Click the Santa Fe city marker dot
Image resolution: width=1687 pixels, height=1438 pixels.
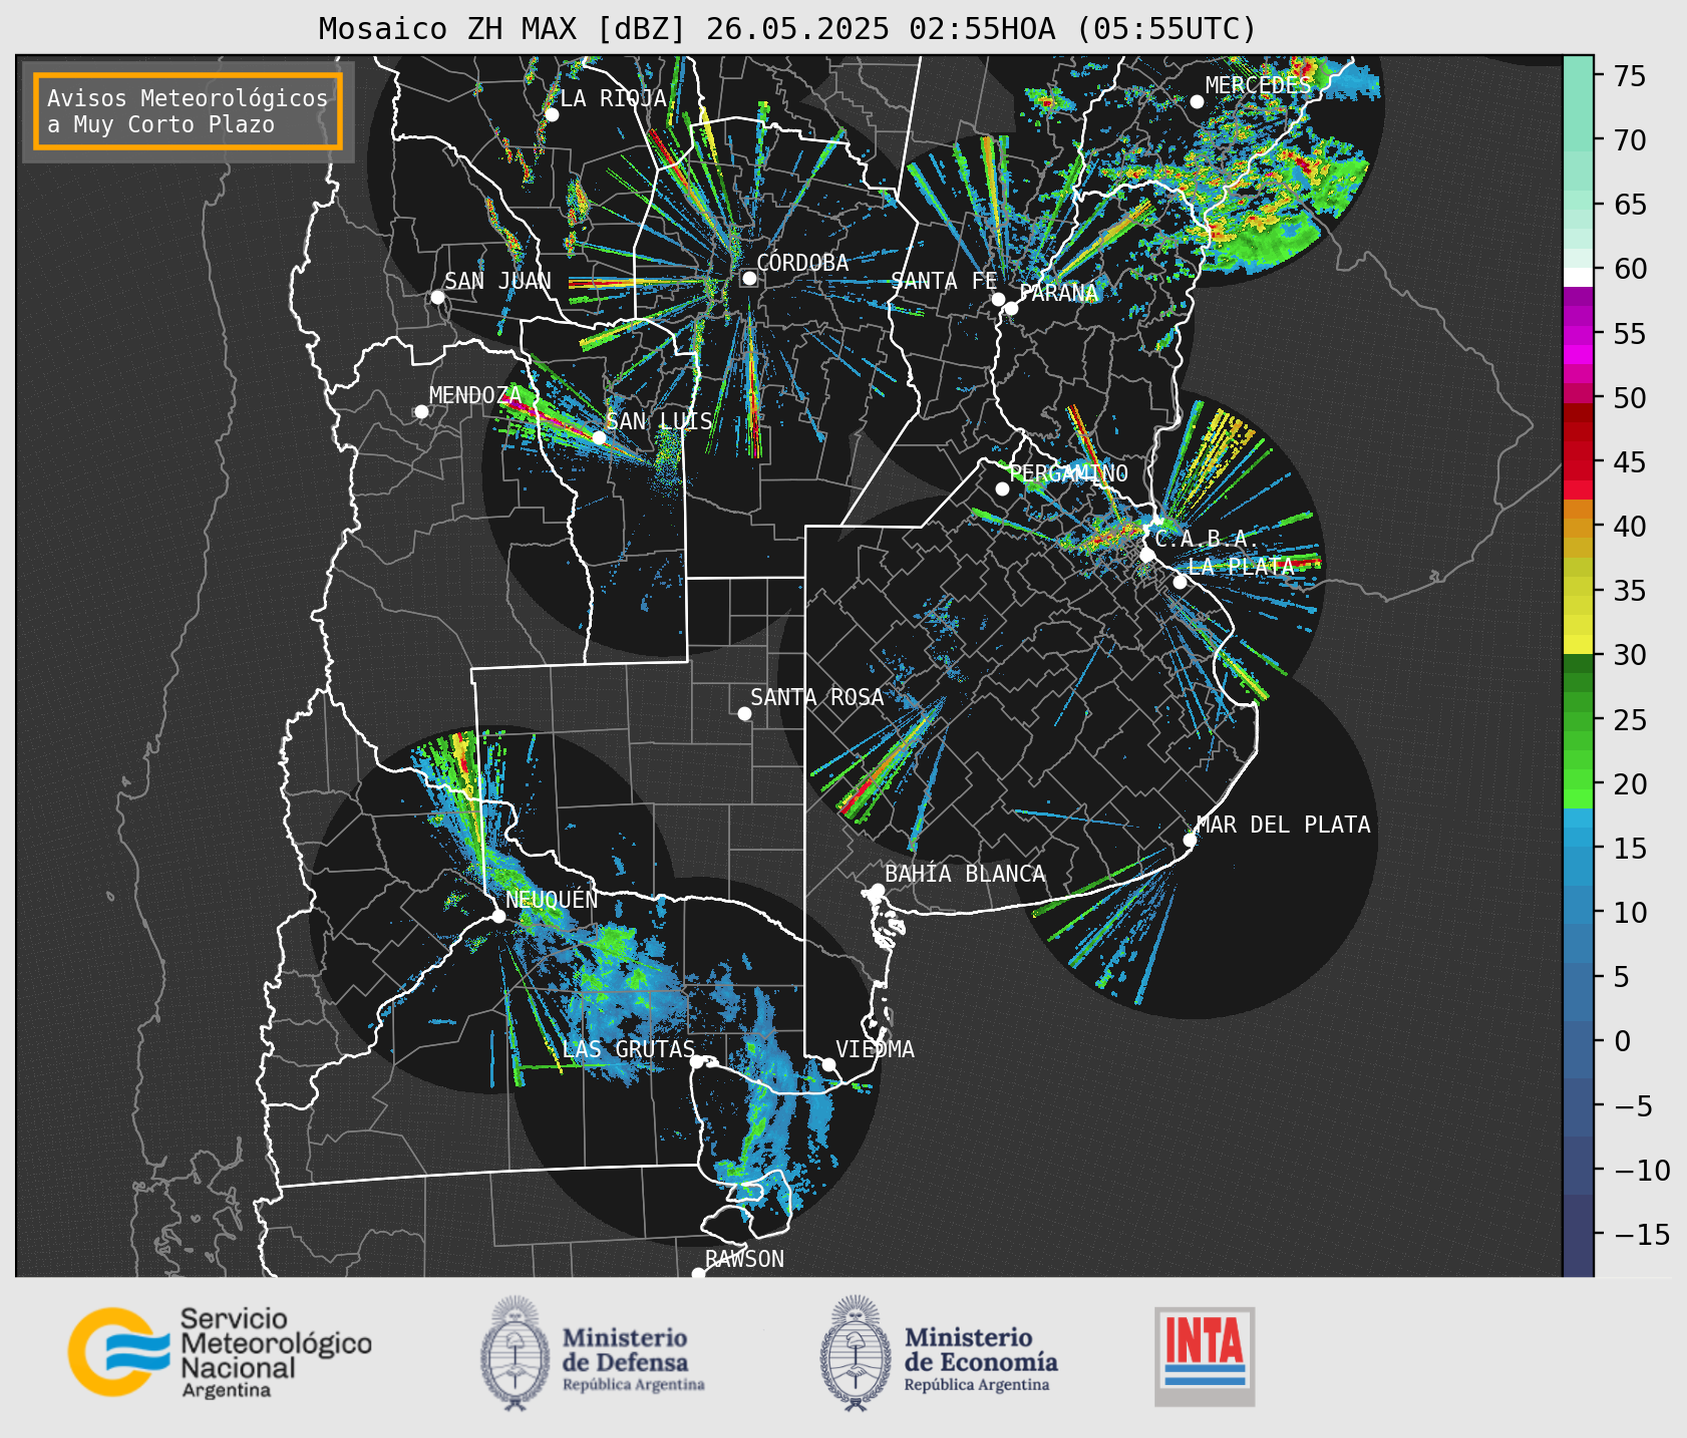click(998, 299)
